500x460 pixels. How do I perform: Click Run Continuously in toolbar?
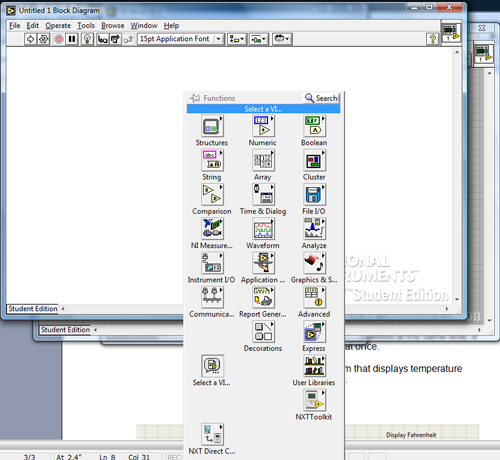[44, 39]
